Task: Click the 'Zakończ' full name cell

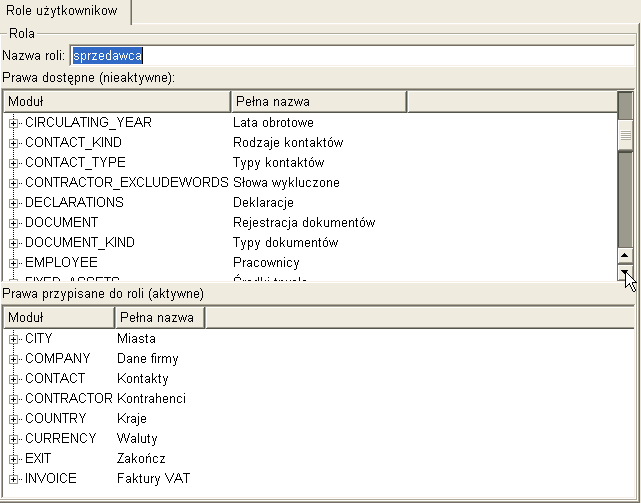Action: pyautogui.click(x=141, y=459)
